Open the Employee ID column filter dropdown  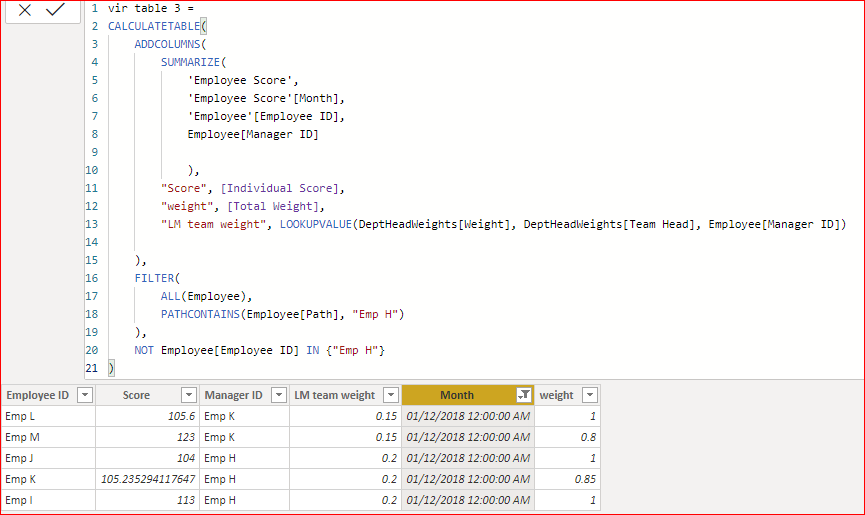85,395
